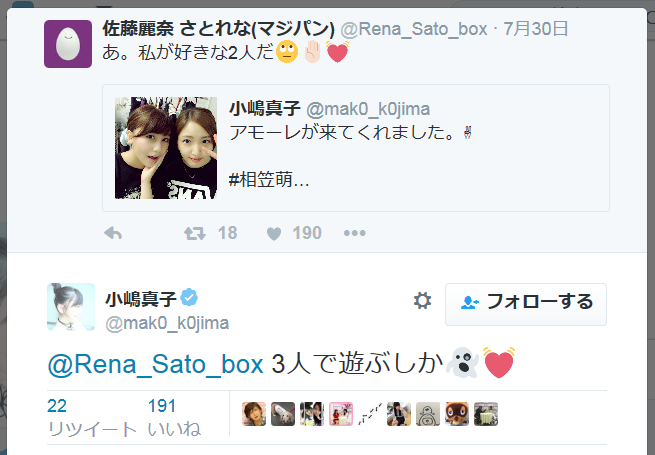
Task: Open the gear settings dropdown
Action: point(422,301)
